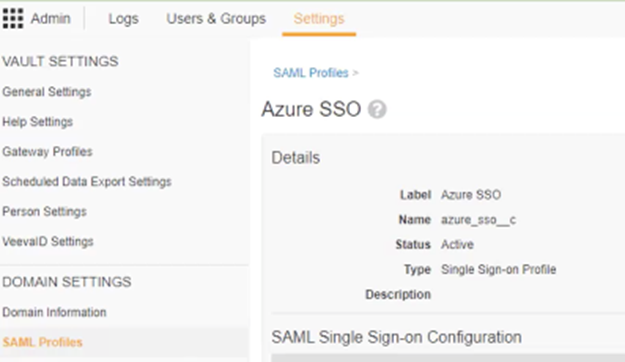Switch to the Logs tab
625x362 pixels.
124,18
